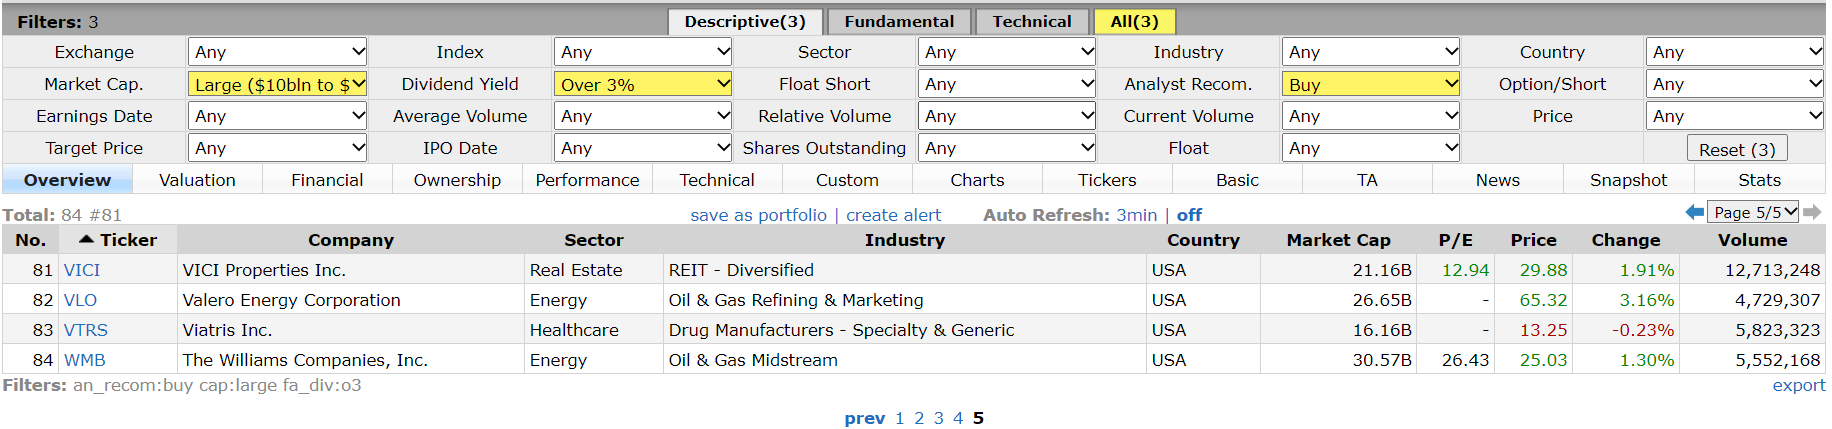
Task: Open the WMB ticker link
Action: point(85,360)
